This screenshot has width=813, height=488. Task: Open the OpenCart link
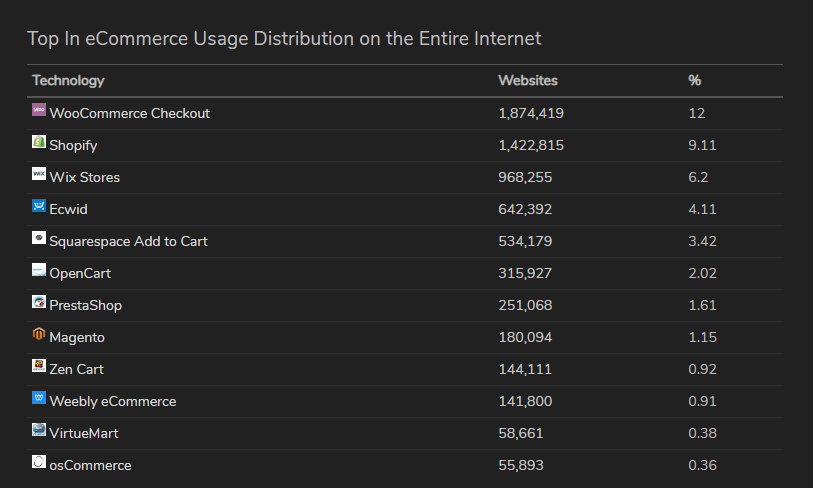(80, 273)
